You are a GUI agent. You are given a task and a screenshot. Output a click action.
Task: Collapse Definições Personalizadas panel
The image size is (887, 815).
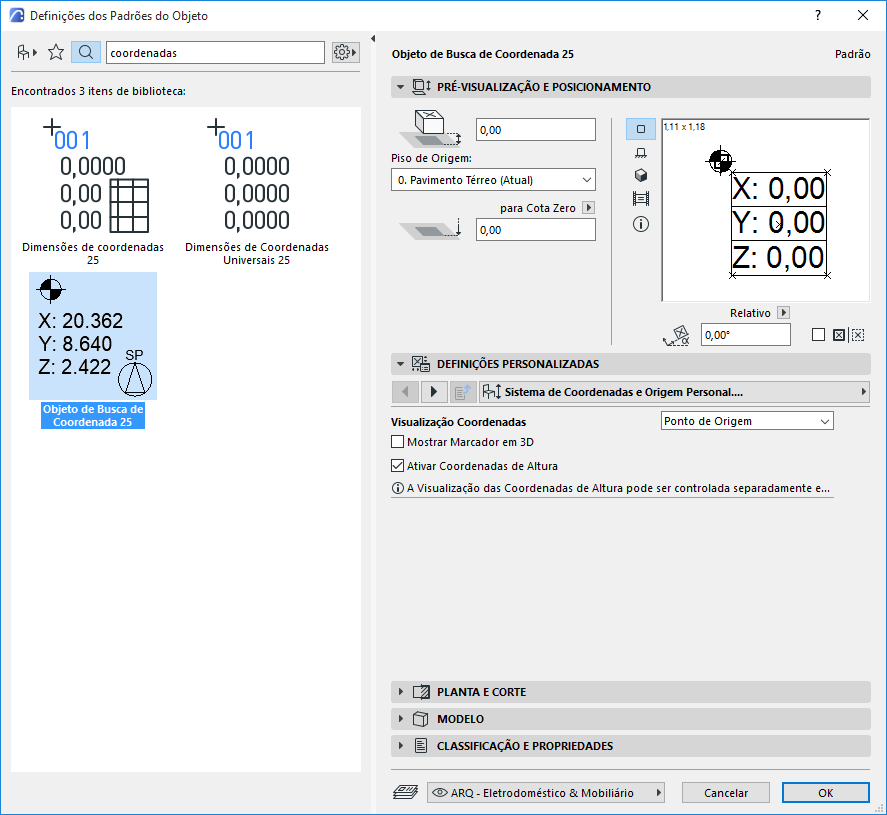(x=401, y=364)
